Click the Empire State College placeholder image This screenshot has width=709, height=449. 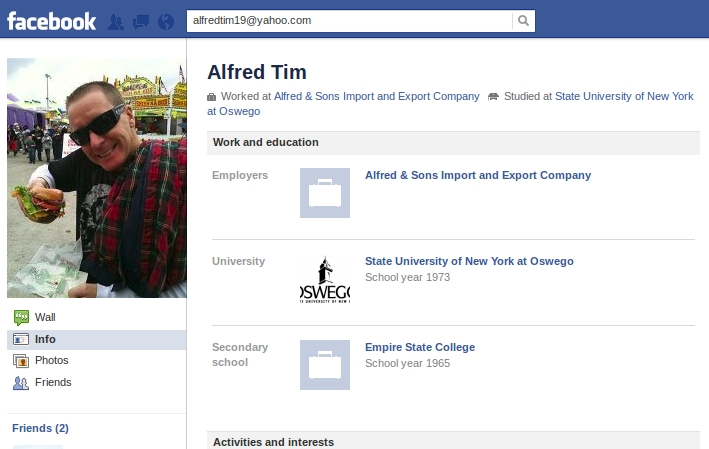(x=325, y=365)
